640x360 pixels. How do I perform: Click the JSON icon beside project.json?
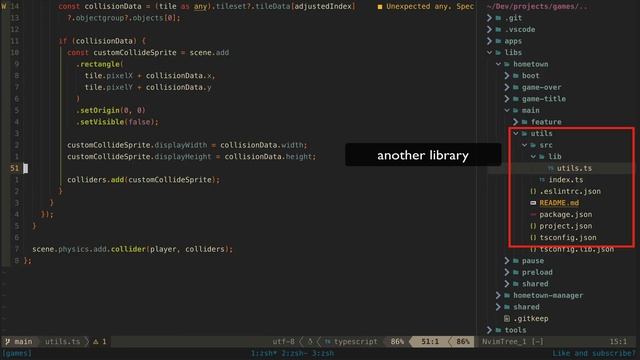[533, 226]
